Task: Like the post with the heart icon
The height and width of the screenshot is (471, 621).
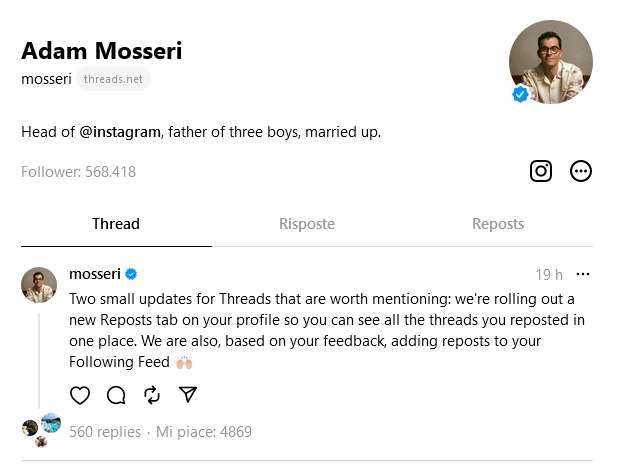Action: [80, 395]
